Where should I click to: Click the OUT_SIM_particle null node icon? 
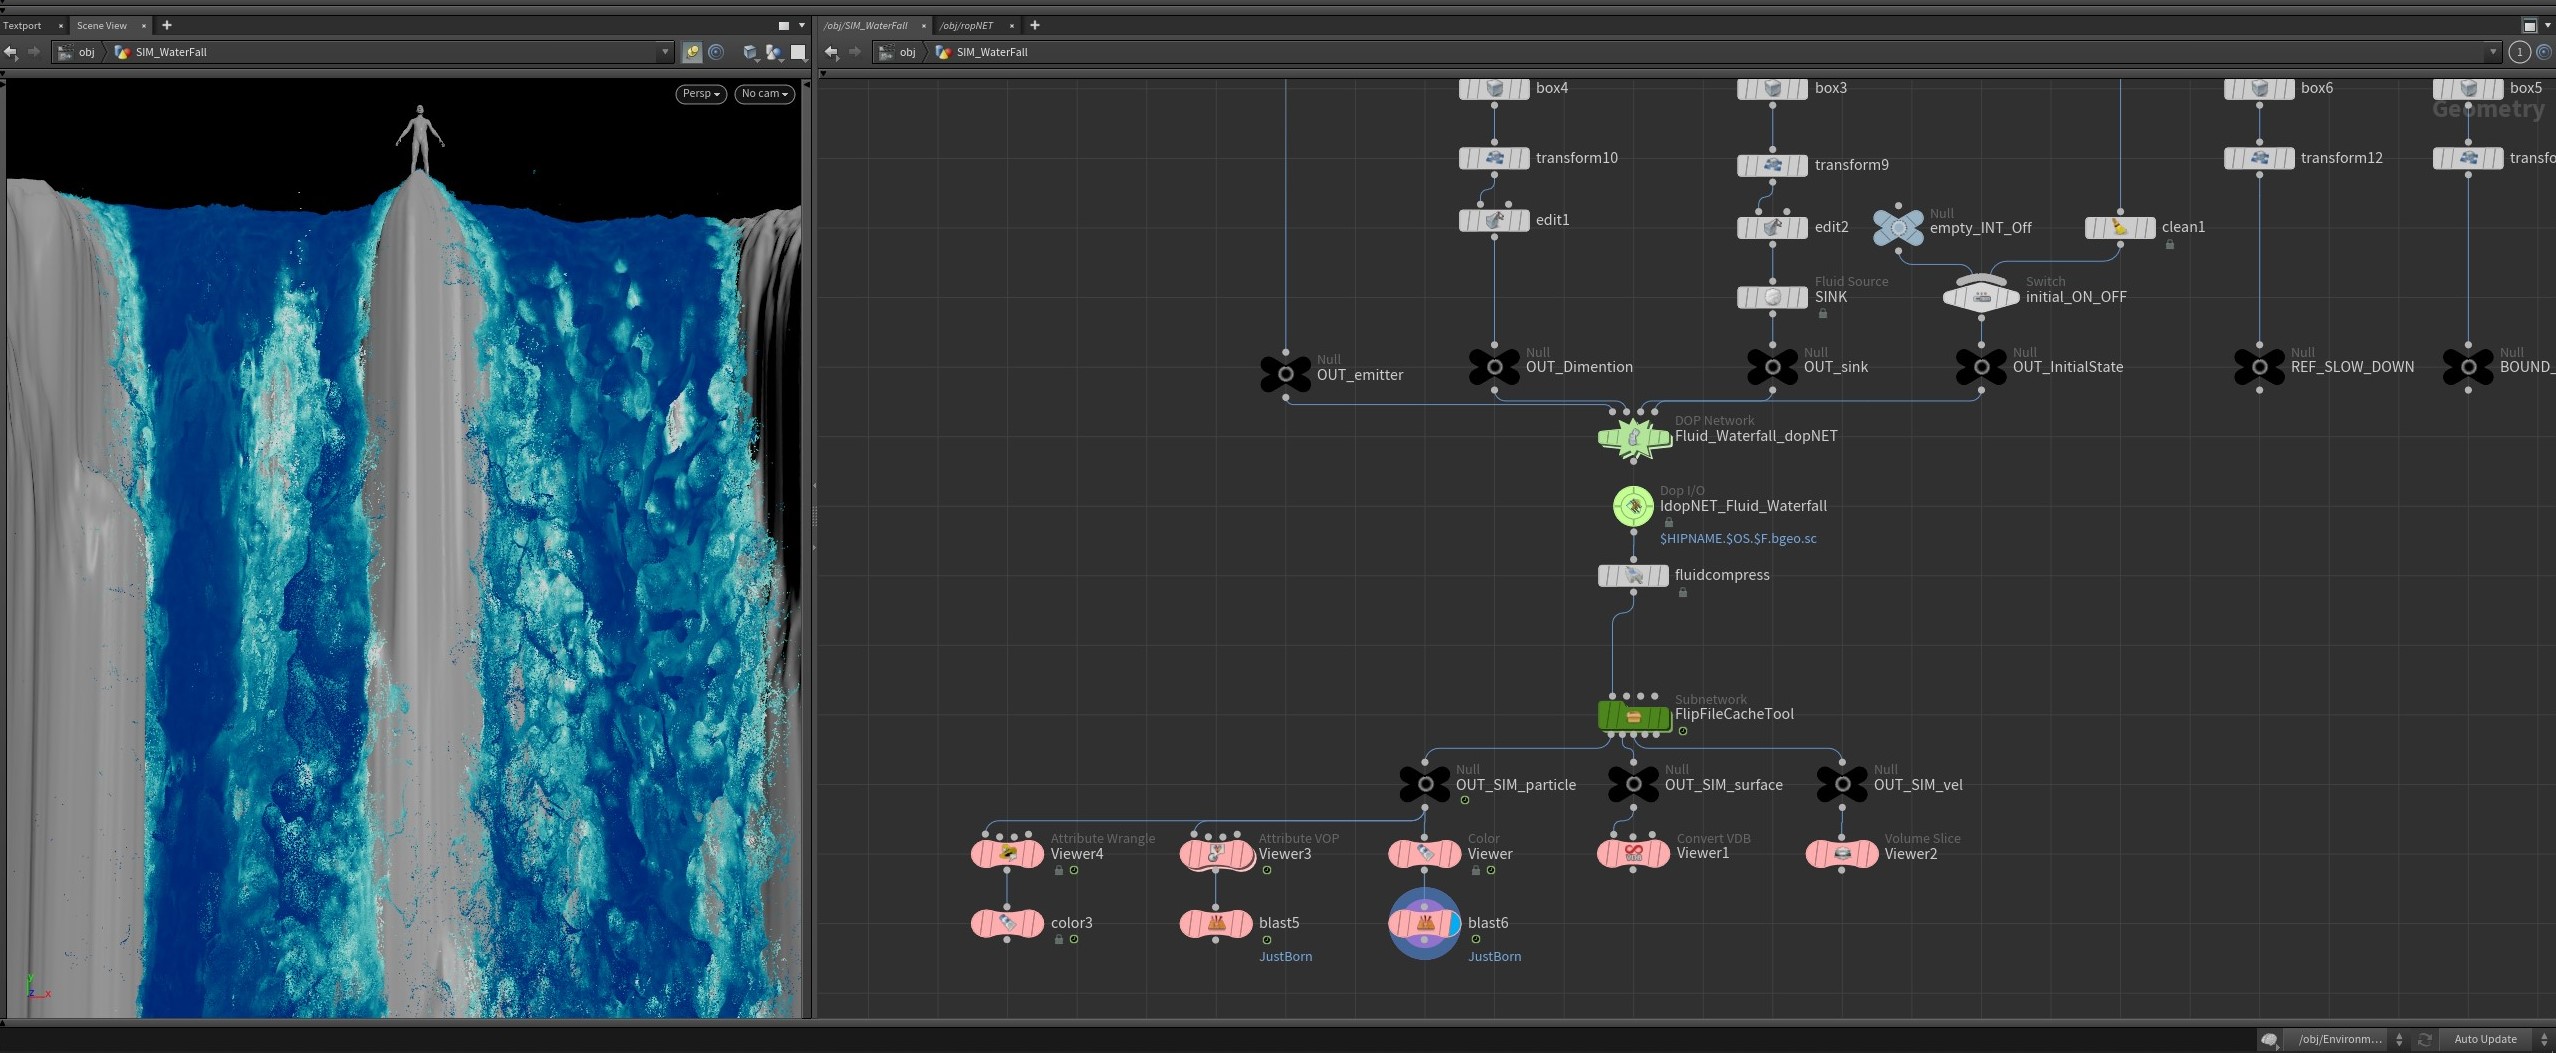1425,785
